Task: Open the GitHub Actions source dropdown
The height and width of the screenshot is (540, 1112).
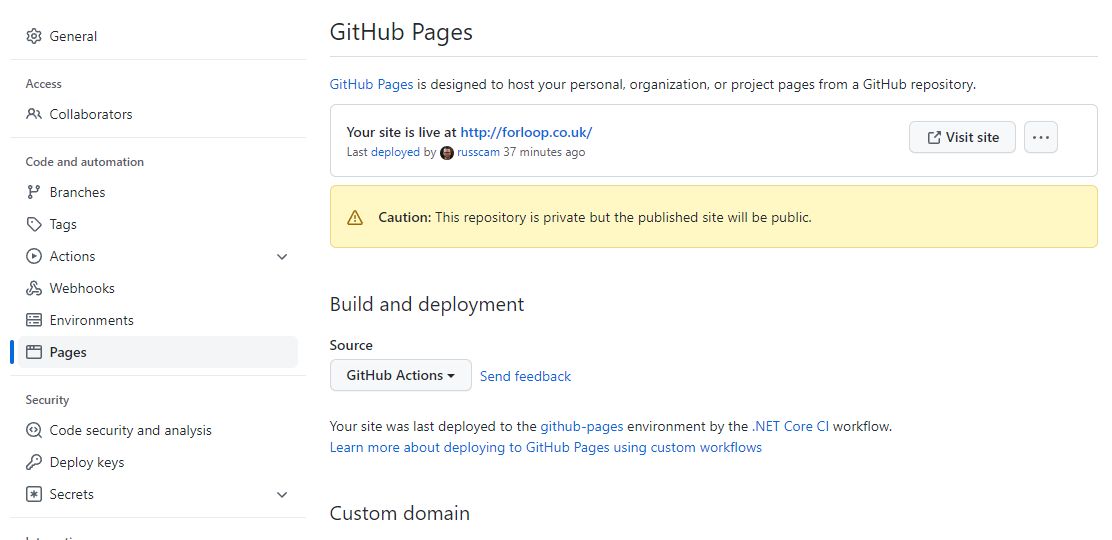Action: [x=400, y=375]
